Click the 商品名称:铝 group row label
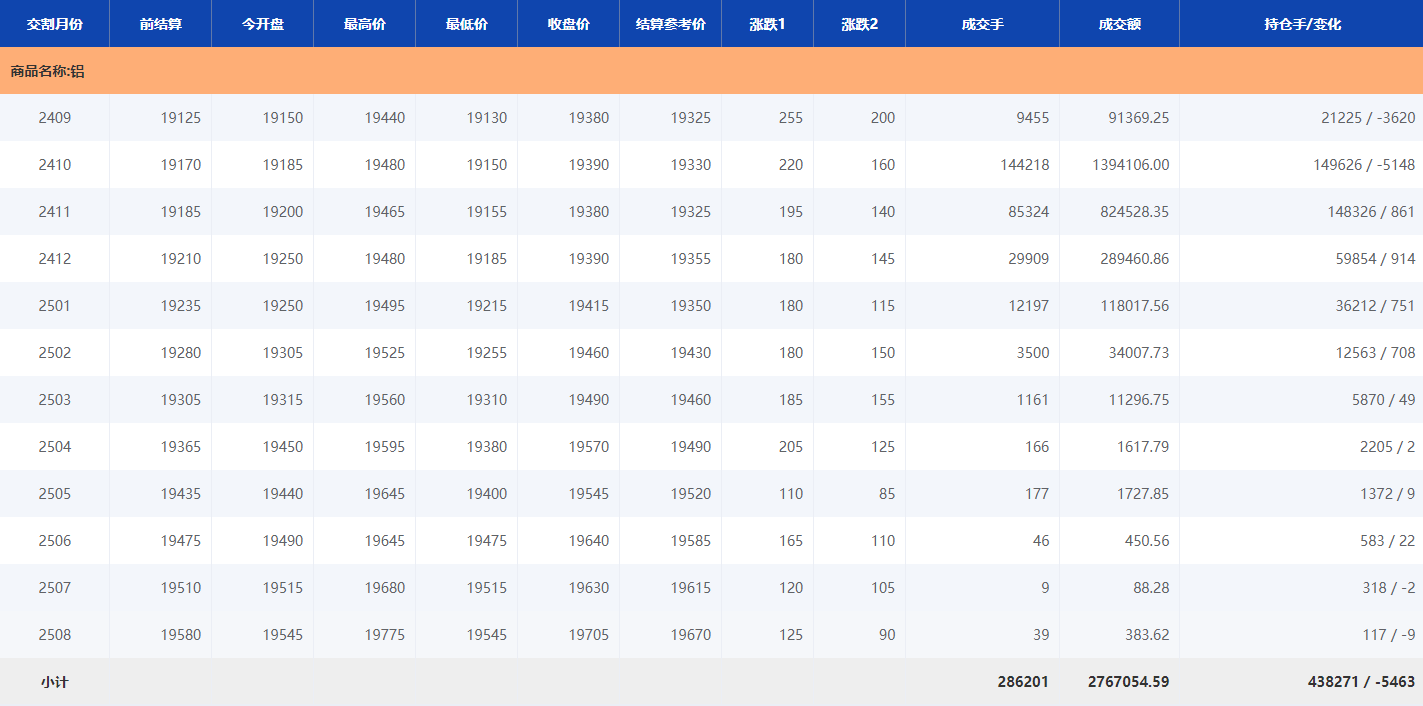The height and width of the screenshot is (706, 1423). point(47,72)
